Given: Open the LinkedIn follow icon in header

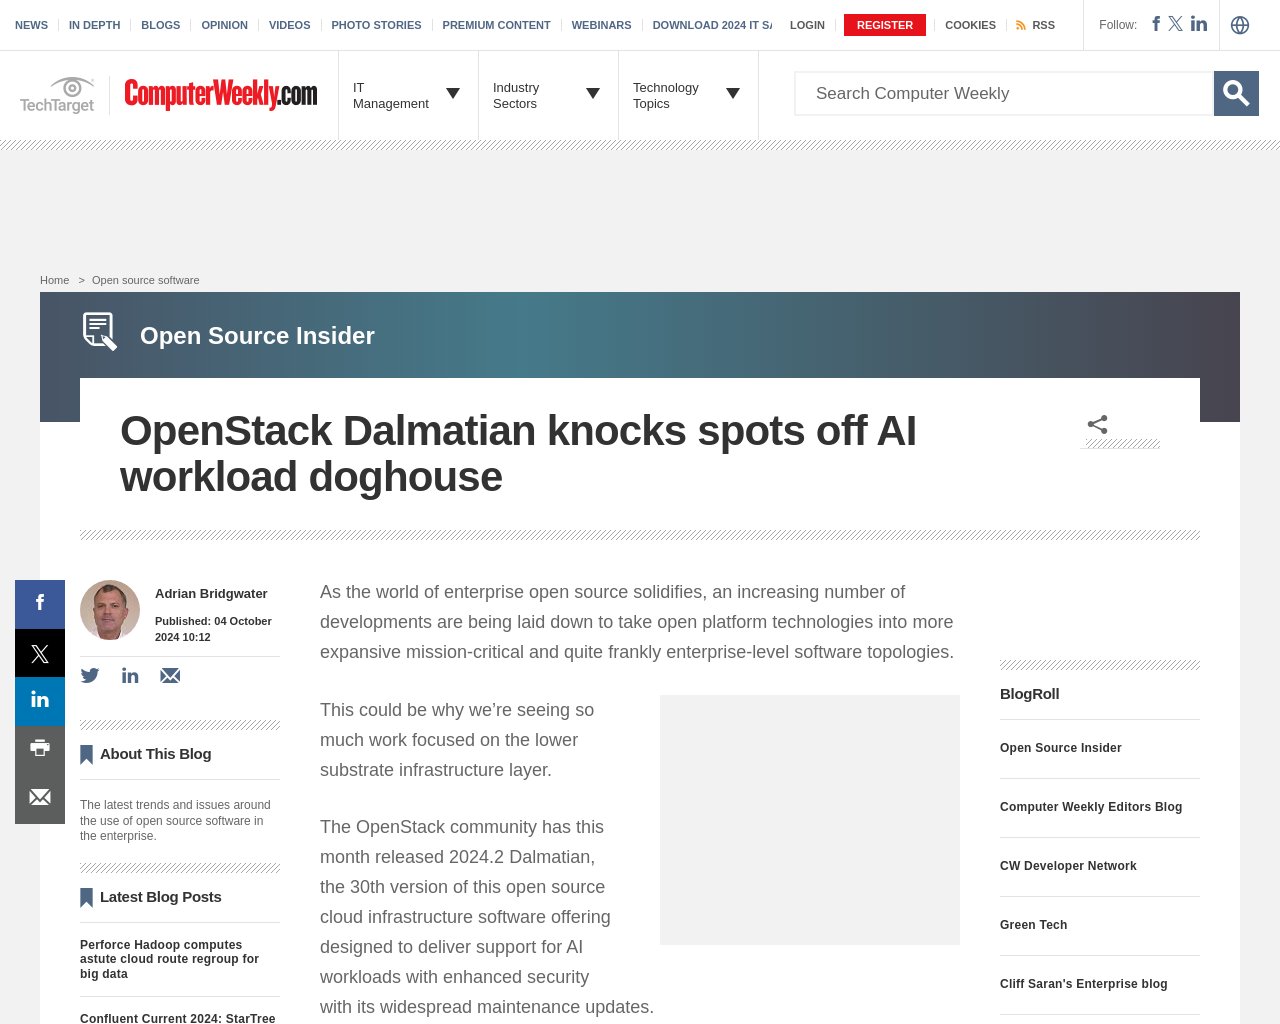Looking at the screenshot, I should coord(1199,24).
